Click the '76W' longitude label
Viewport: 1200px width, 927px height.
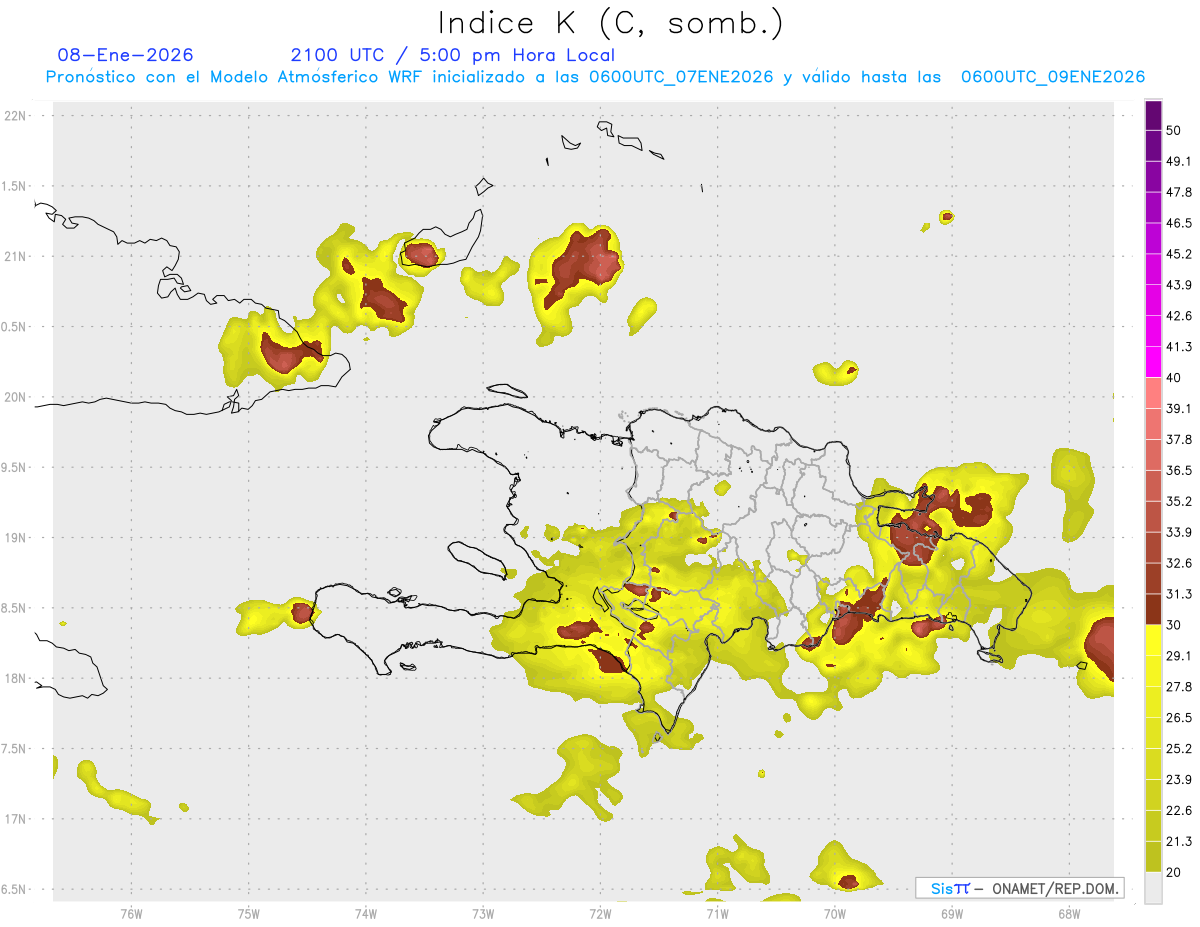pyautogui.click(x=131, y=914)
